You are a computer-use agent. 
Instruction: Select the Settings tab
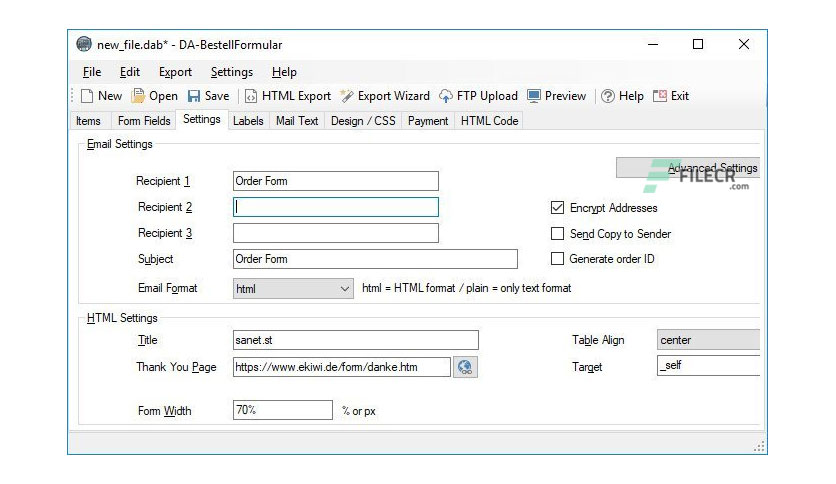202,119
